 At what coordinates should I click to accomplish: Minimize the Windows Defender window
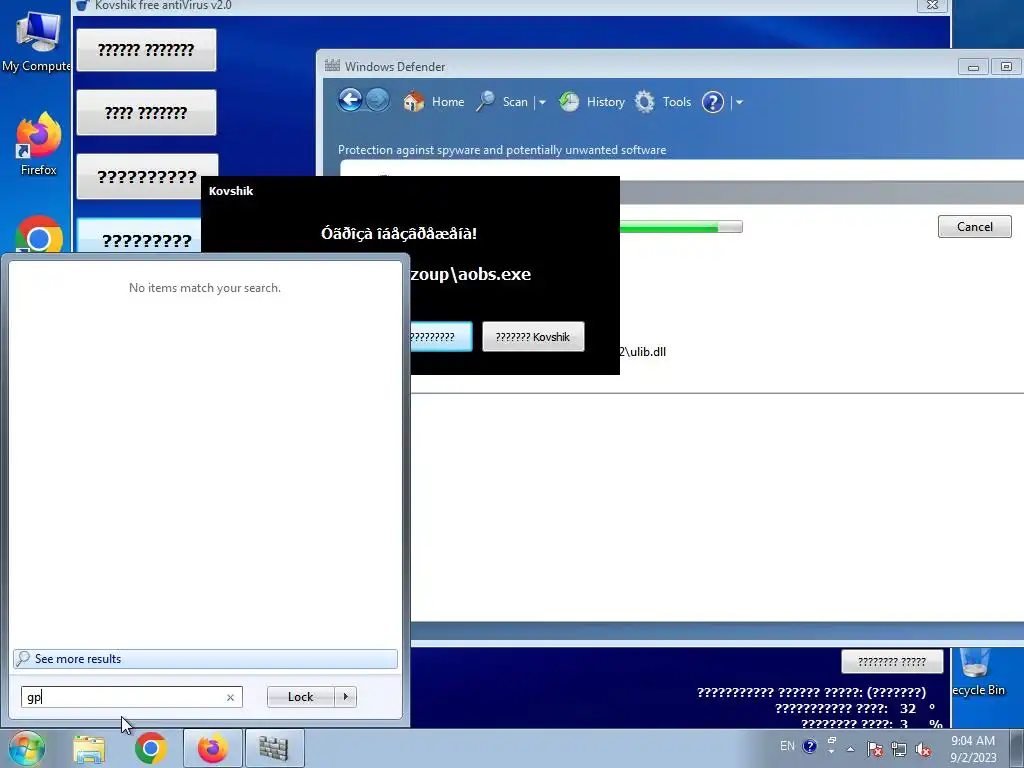coord(973,67)
